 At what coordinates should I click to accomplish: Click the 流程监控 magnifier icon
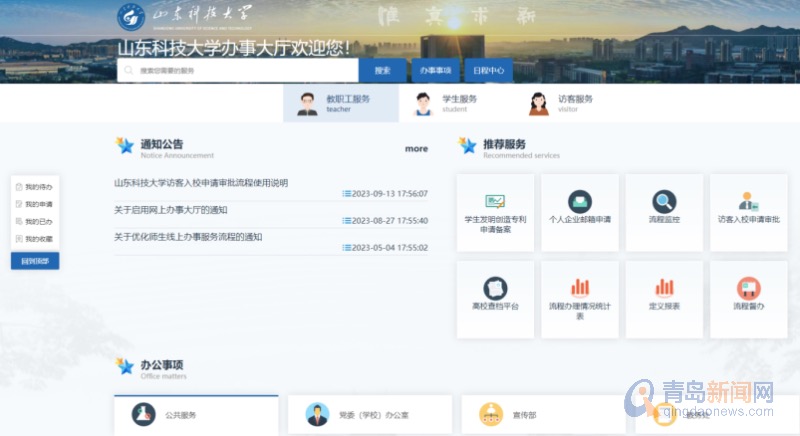click(x=664, y=202)
